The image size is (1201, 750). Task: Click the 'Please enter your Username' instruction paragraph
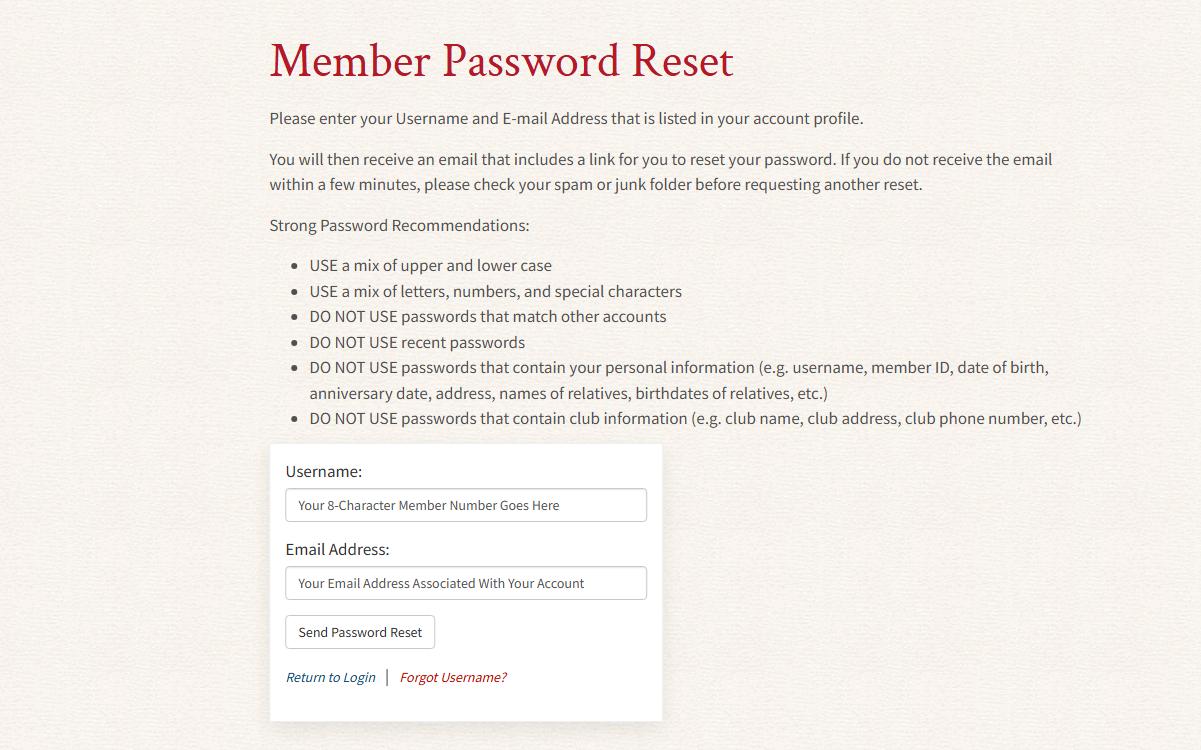tap(566, 118)
